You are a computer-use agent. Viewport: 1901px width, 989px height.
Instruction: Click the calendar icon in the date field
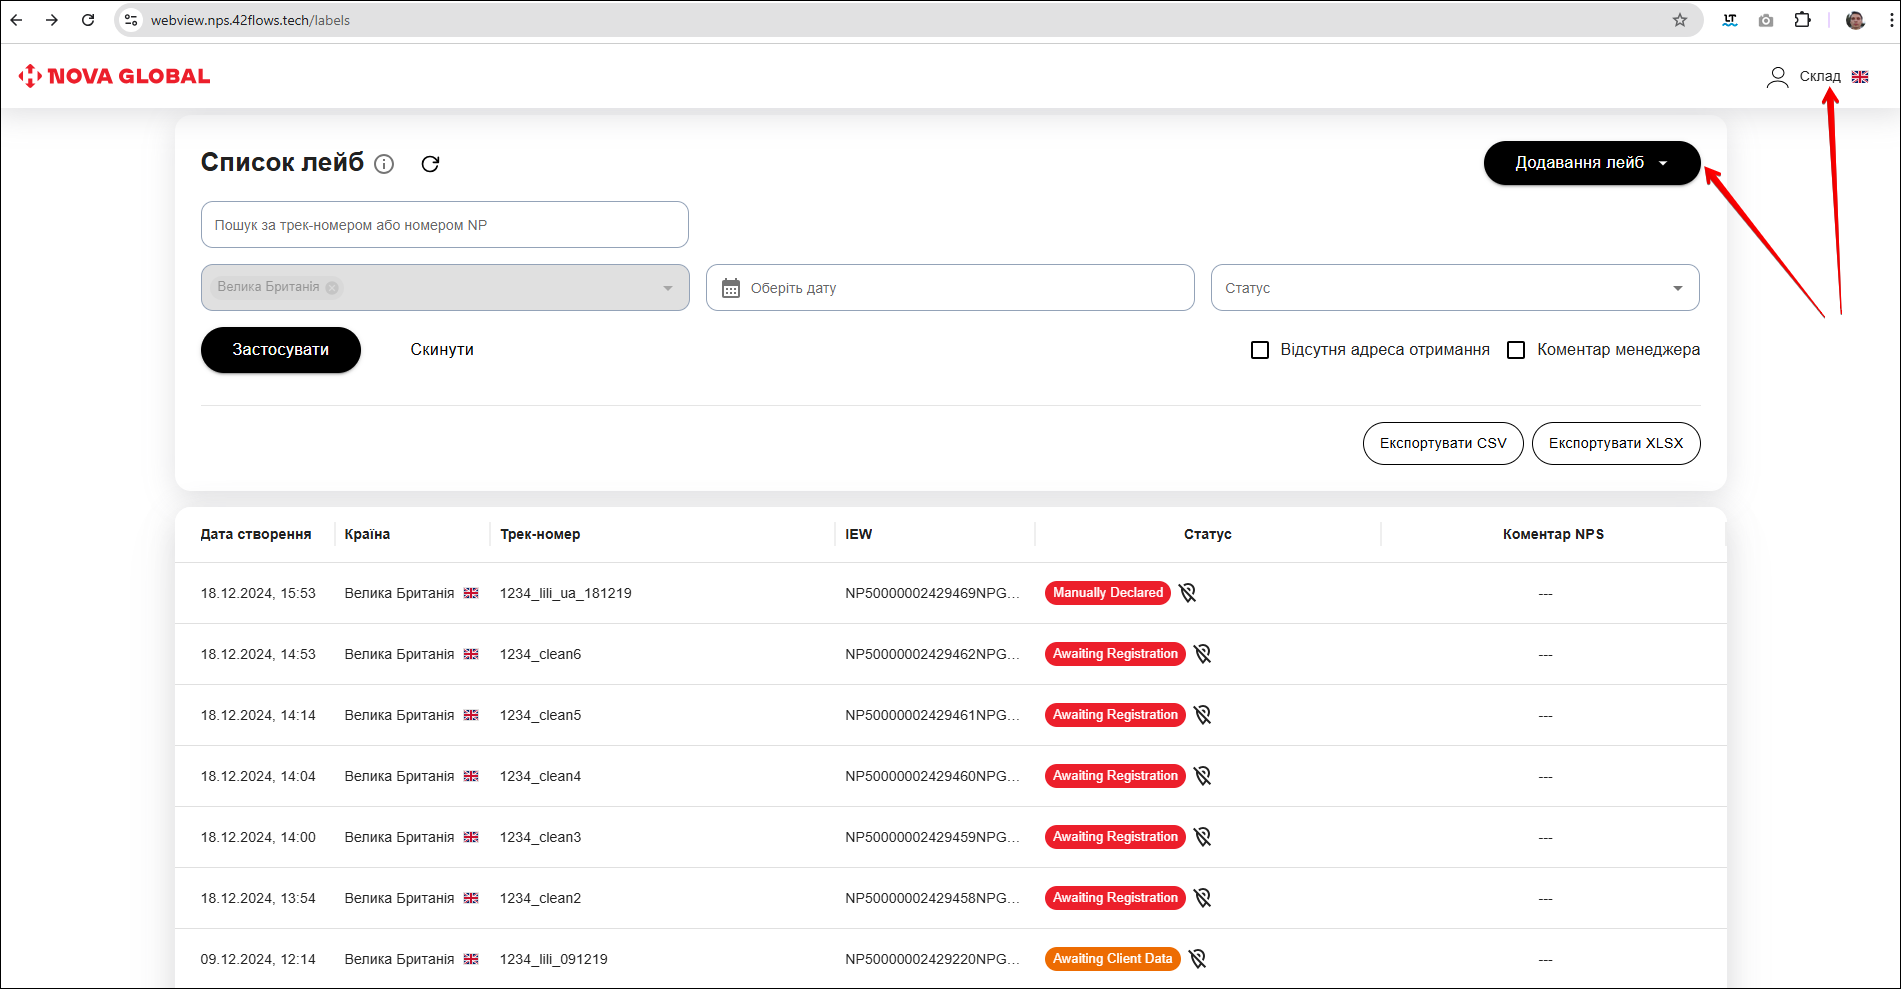[x=731, y=288]
